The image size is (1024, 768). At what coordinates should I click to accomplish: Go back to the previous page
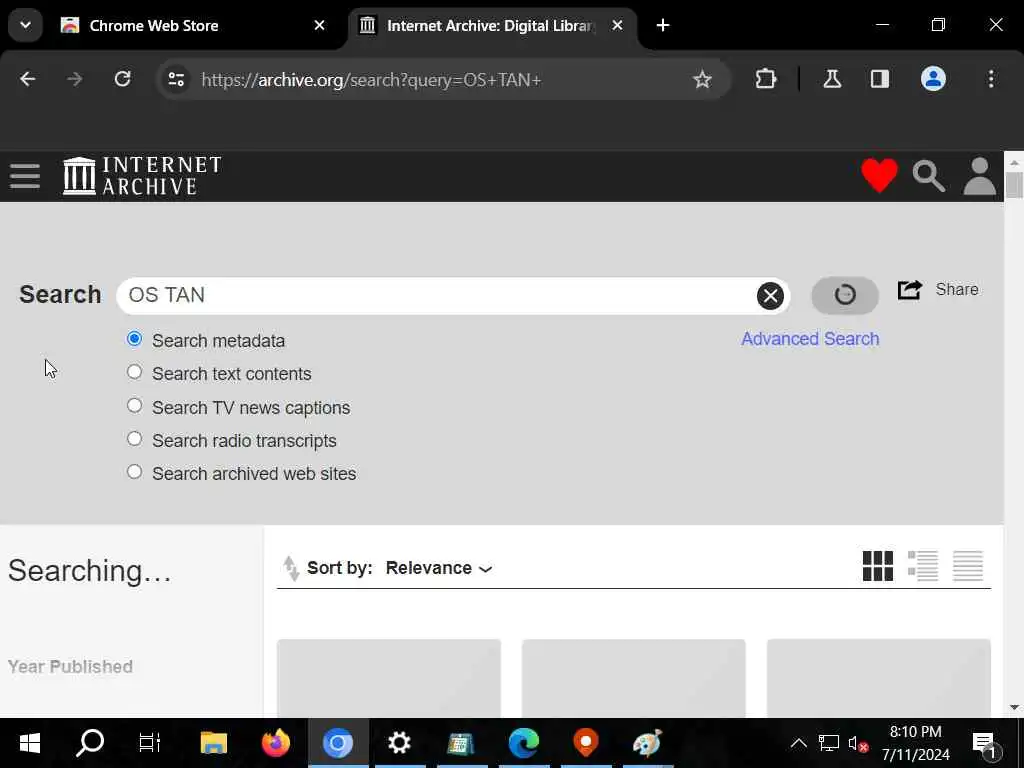(27, 80)
